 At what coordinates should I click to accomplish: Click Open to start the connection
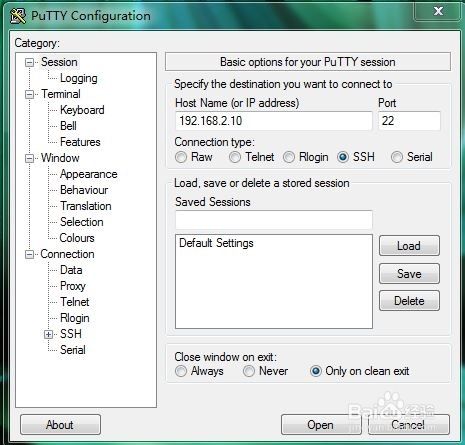tap(321, 425)
